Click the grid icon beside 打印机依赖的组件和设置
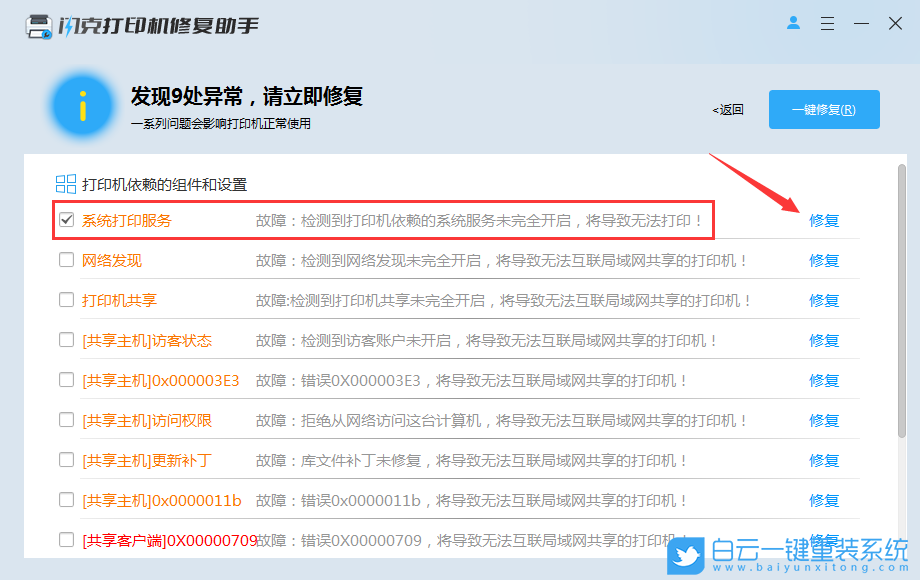Screen dimensions: 920x580 66,183
